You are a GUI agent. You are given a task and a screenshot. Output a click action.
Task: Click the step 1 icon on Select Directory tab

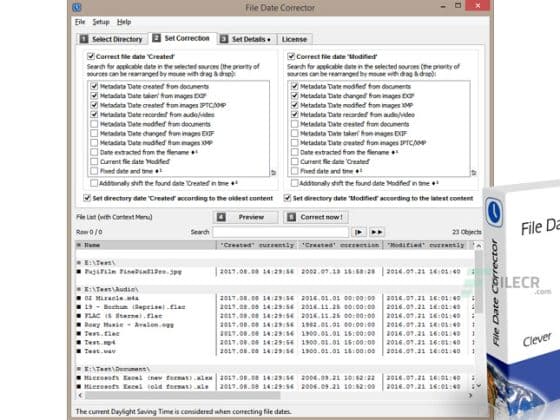click(x=84, y=39)
